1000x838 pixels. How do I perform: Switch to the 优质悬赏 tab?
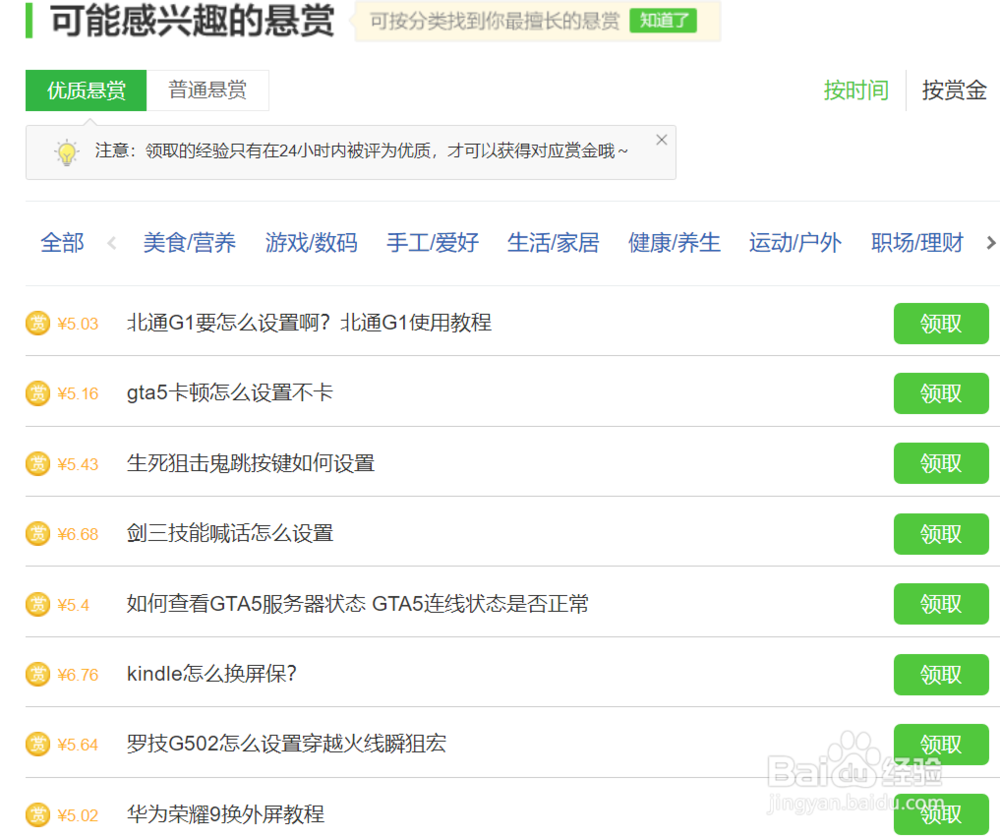tap(85, 90)
